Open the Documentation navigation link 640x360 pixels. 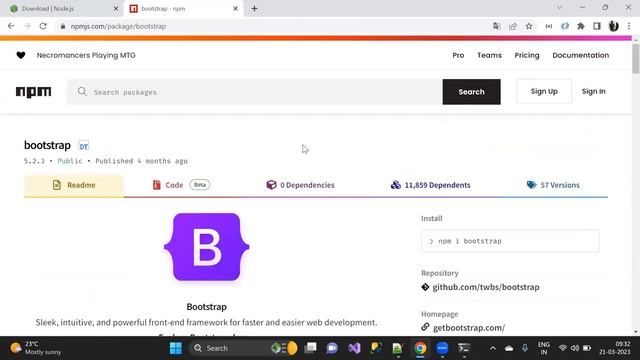(580, 55)
